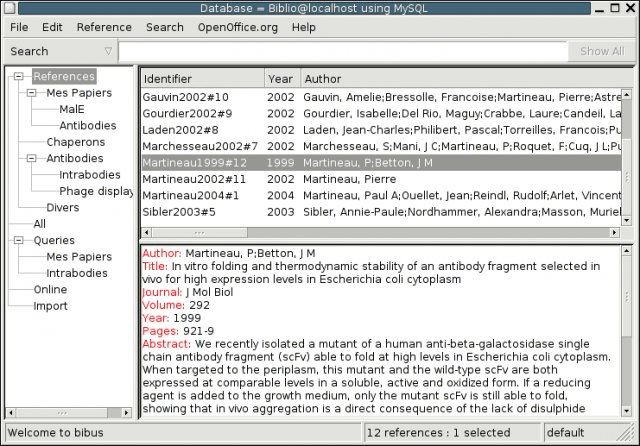The width and height of the screenshot is (640, 446).
Task: Open the Reference menu
Action: click(104, 27)
